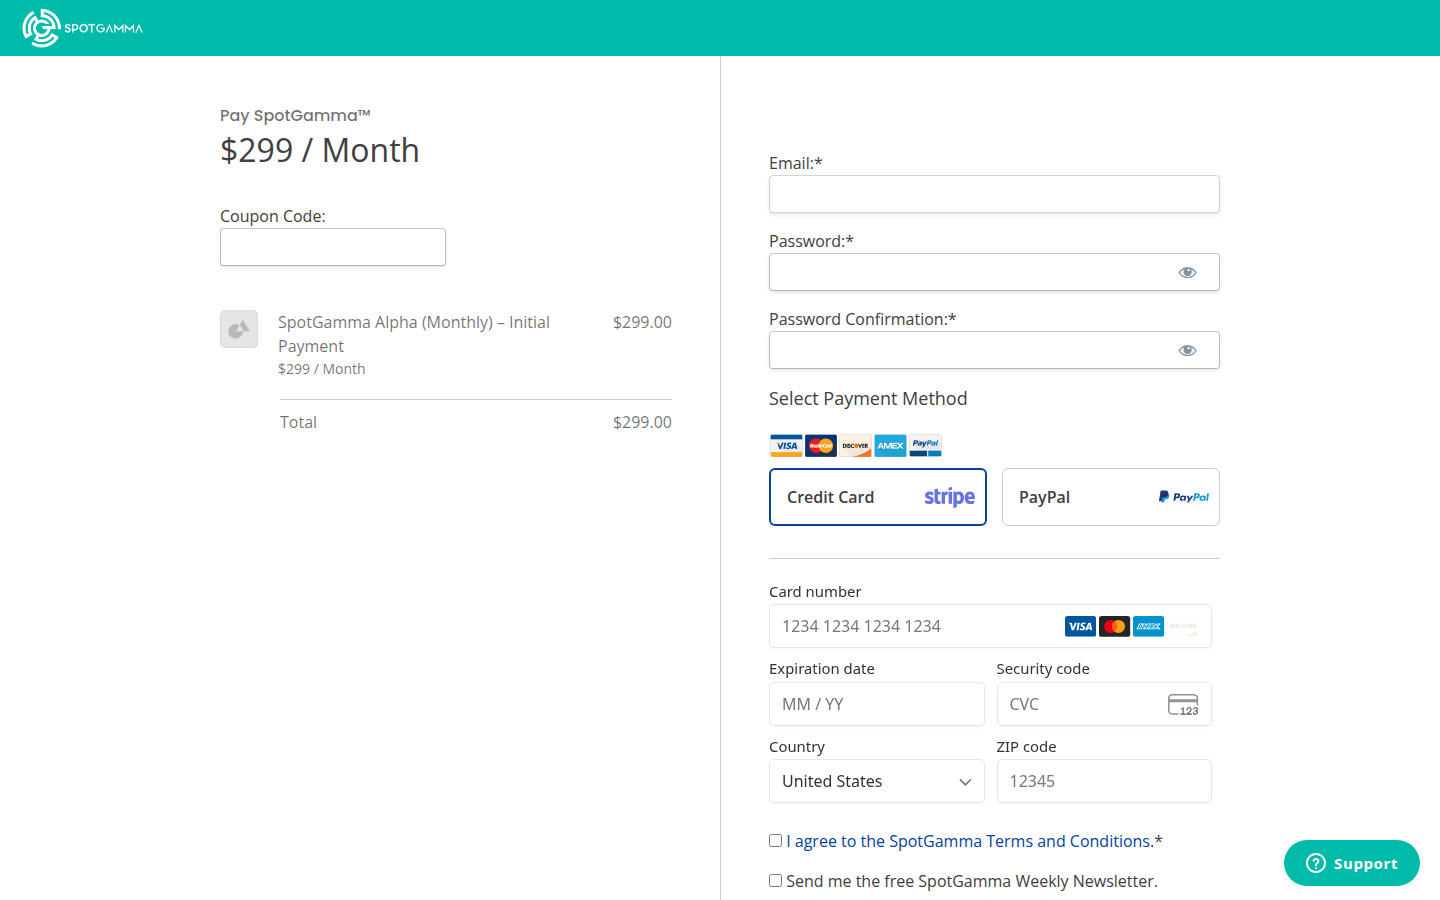Click the Expiration date MM / YY field
Image resolution: width=1440 pixels, height=900 pixels.
point(877,704)
